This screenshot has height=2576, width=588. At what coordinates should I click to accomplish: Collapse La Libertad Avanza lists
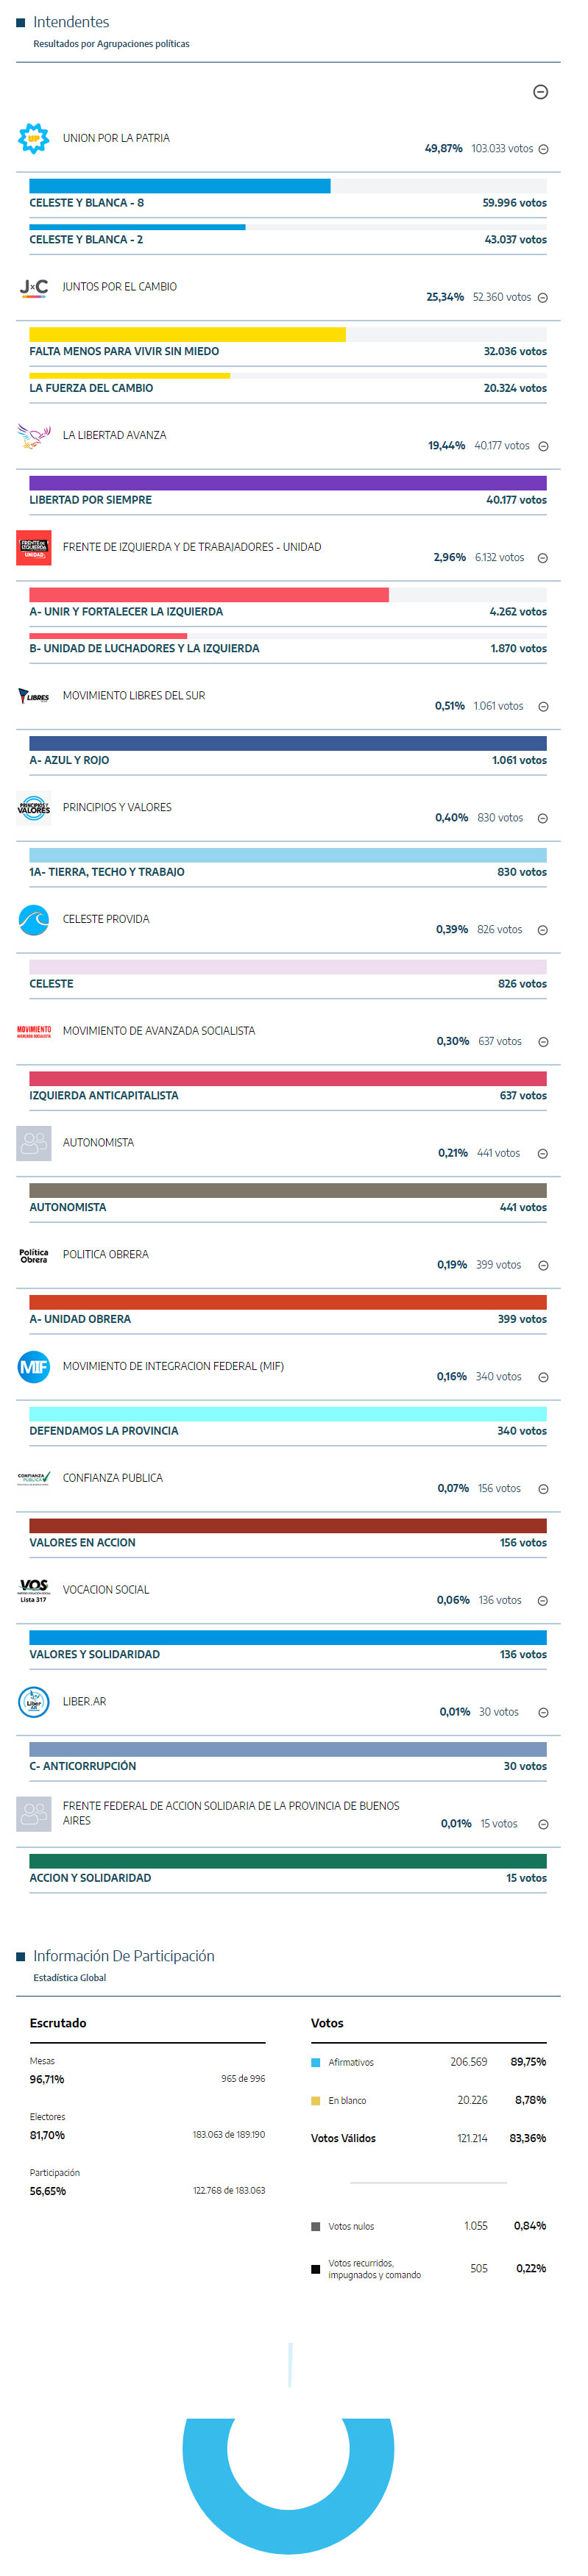point(544,447)
